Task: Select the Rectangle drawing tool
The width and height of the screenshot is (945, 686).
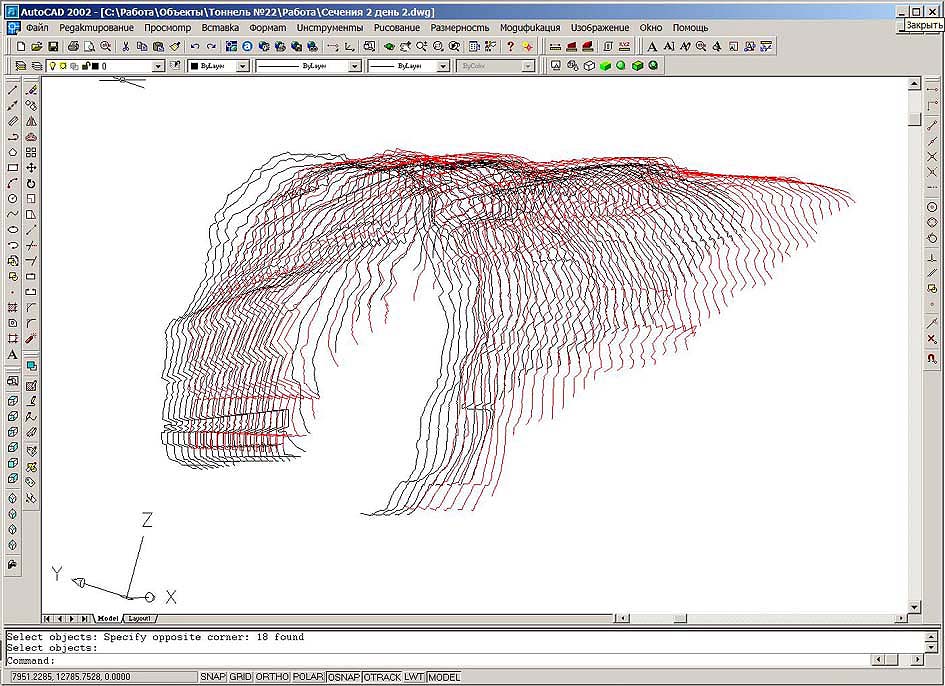Action: point(13,168)
